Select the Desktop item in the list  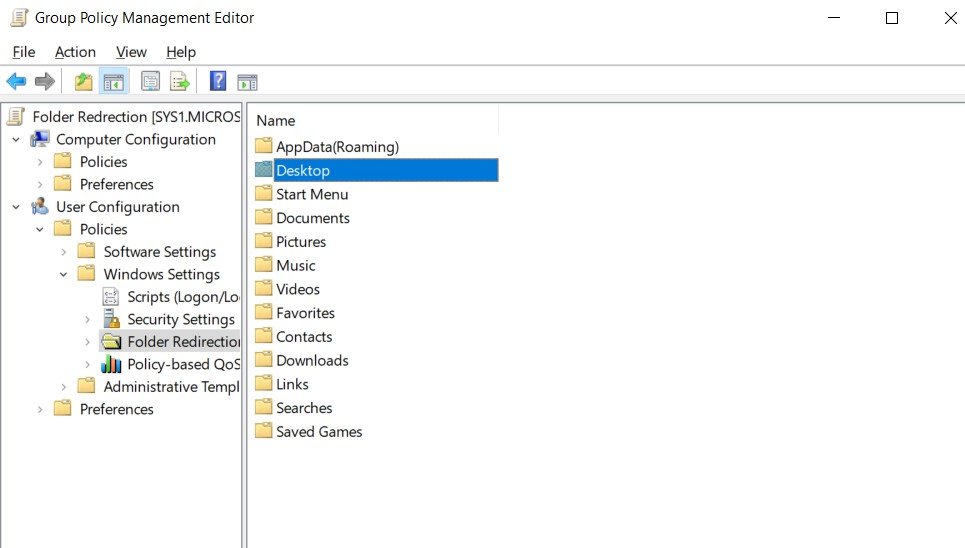click(386, 170)
